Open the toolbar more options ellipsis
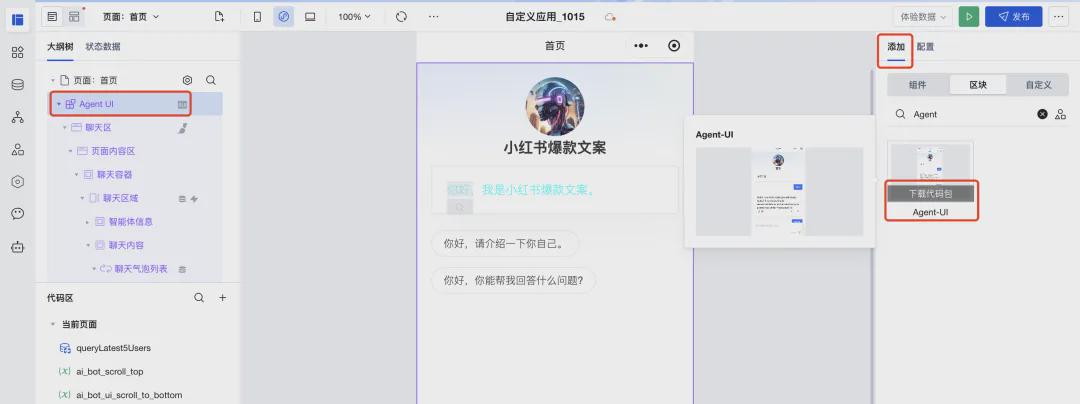 click(433, 17)
